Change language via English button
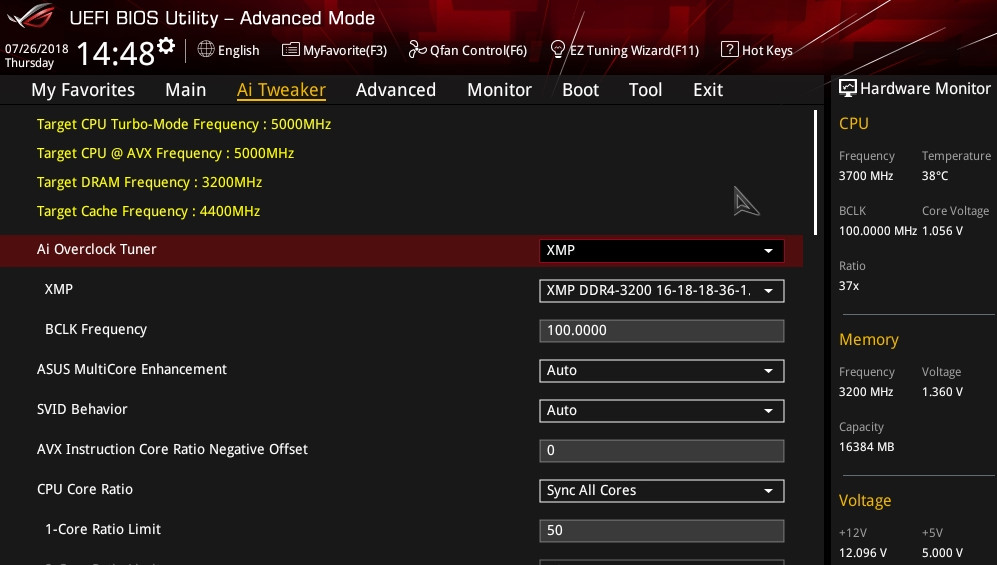The height and width of the screenshot is (565, 997). 229,50
